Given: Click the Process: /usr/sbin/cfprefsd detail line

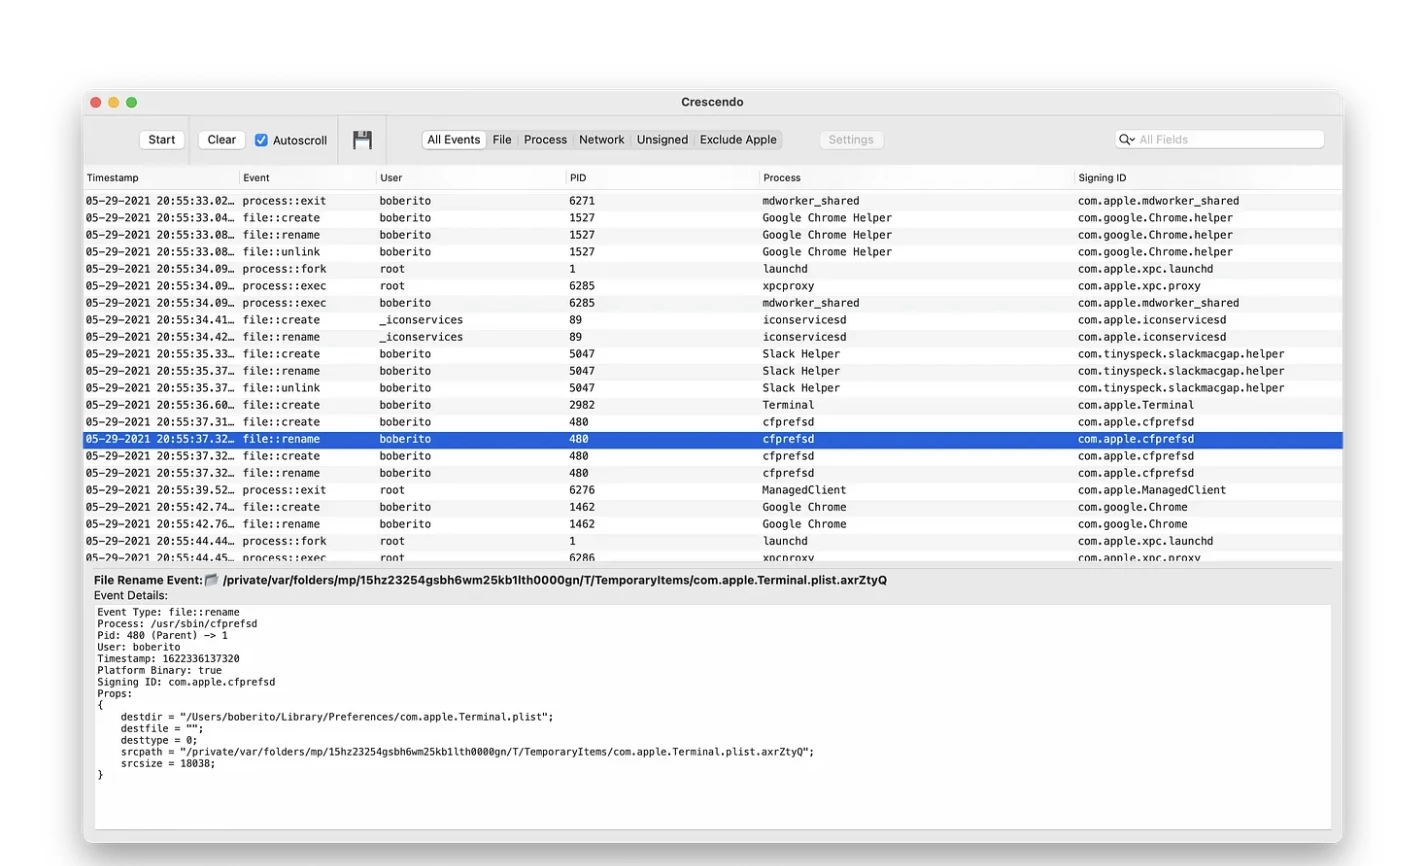Looking at the screenshot, I should (177, 624).
